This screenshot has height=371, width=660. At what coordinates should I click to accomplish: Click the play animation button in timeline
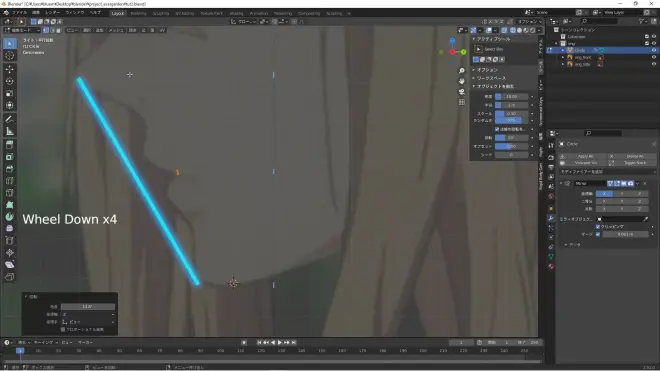(x=279, y=342)
